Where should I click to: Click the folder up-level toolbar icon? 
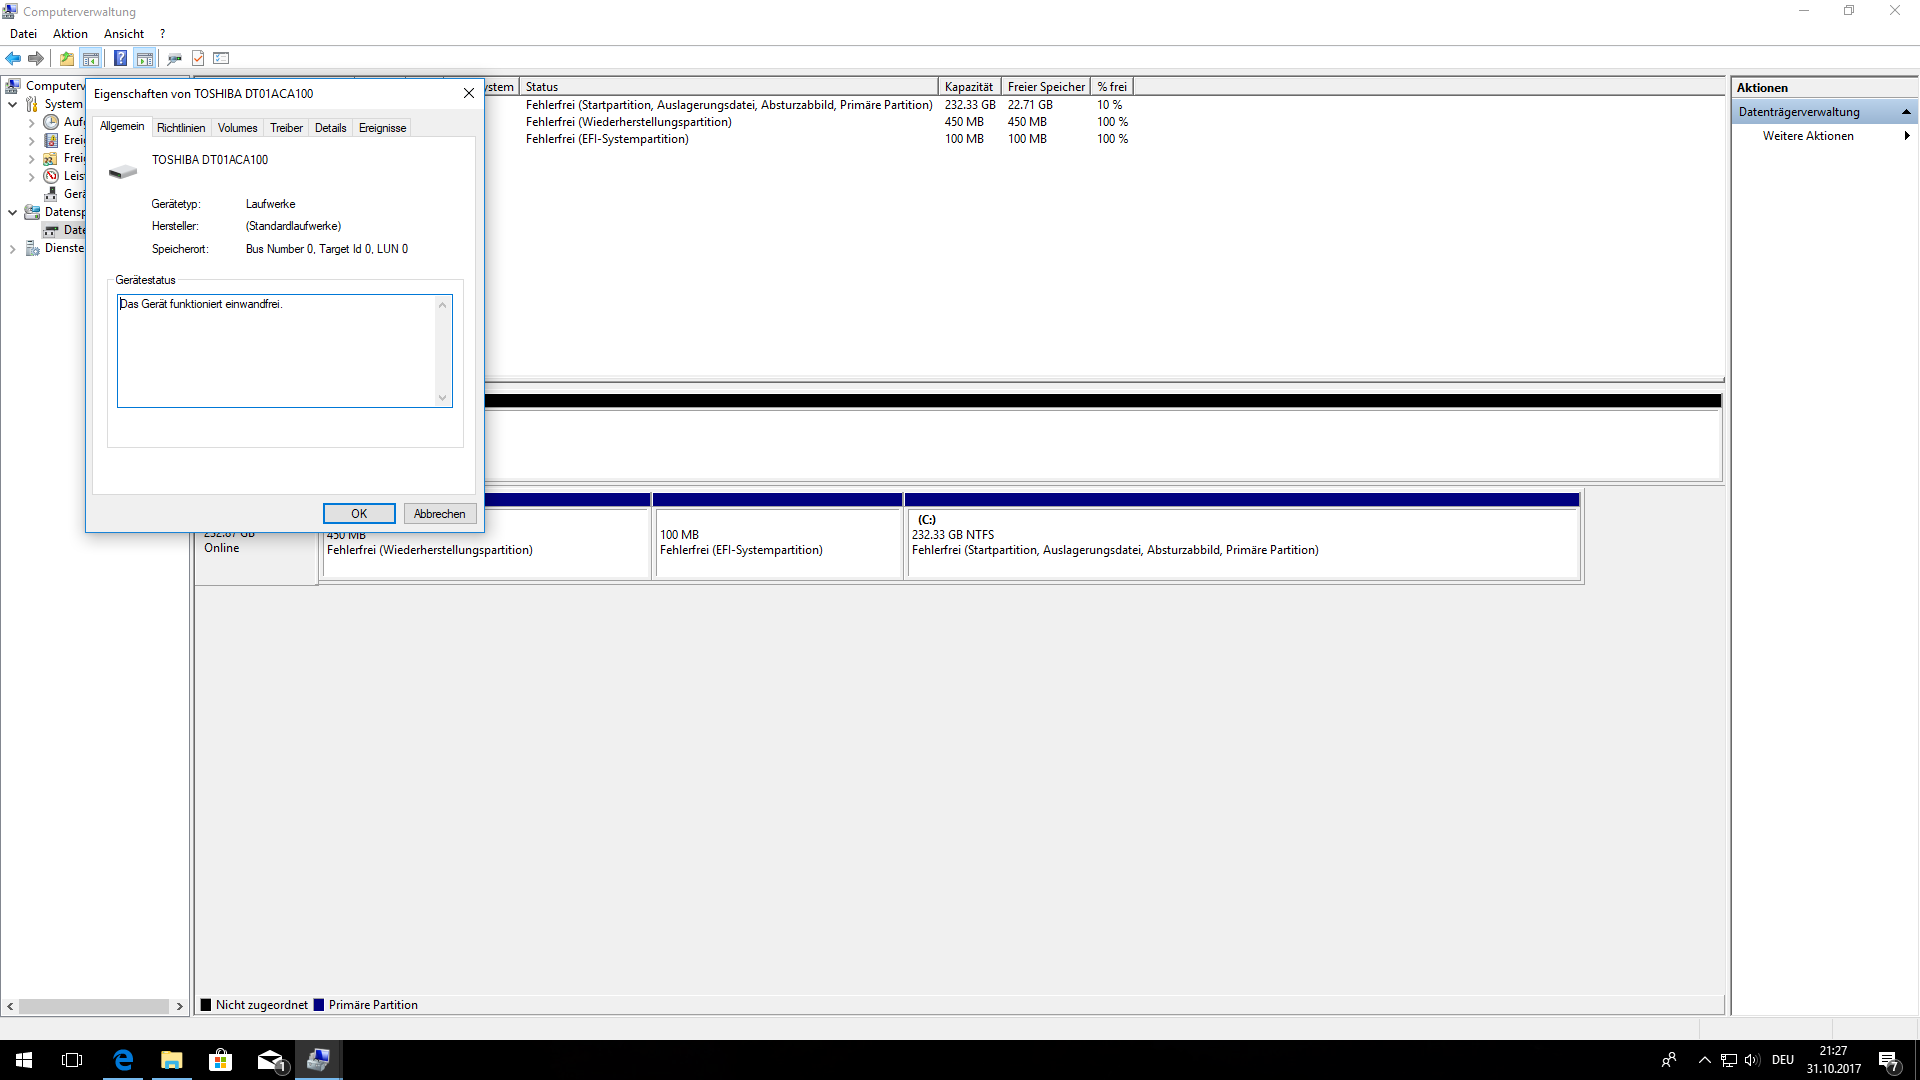tap(66, 58)
